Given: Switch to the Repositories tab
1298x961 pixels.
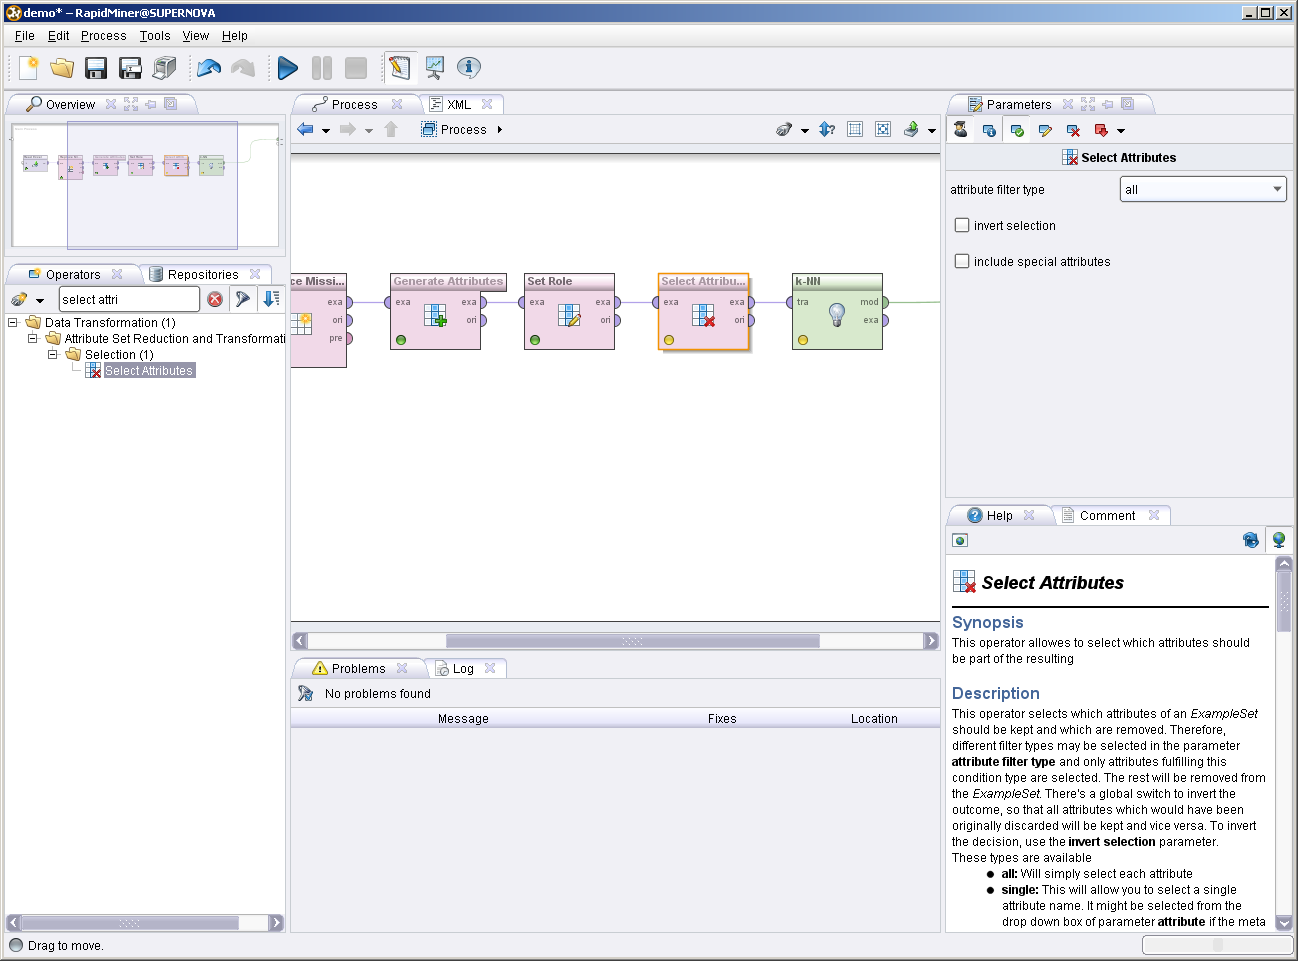Looking at the screenshot, I should tap(203, 274).
